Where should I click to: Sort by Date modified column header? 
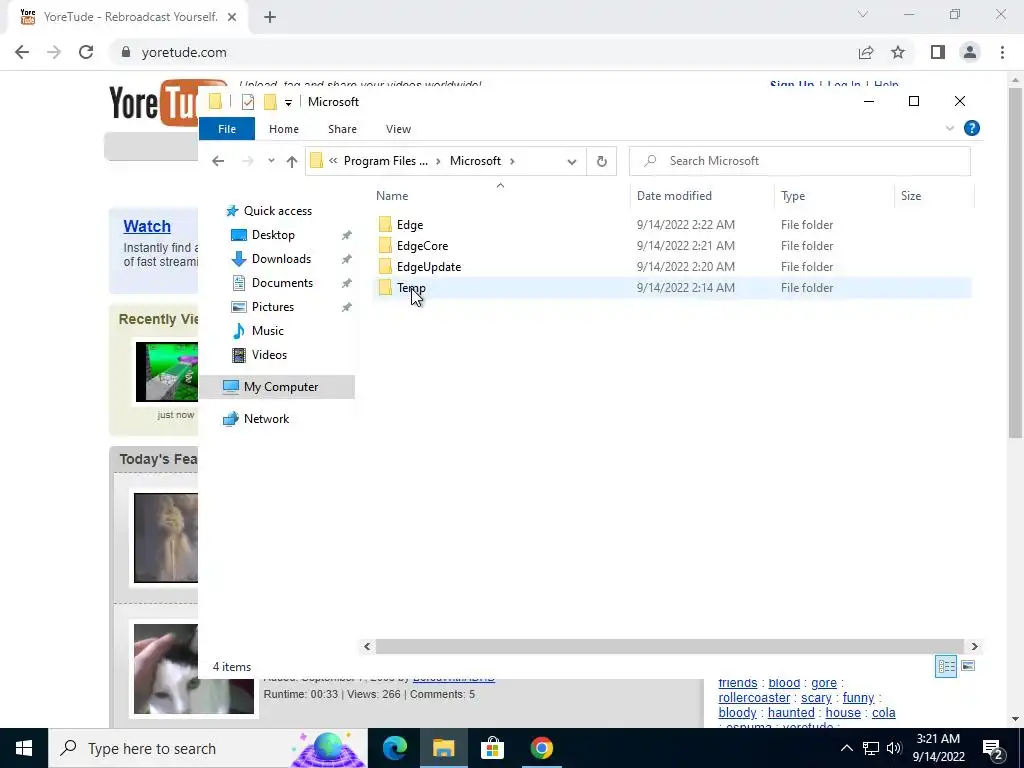click(674, 196)
